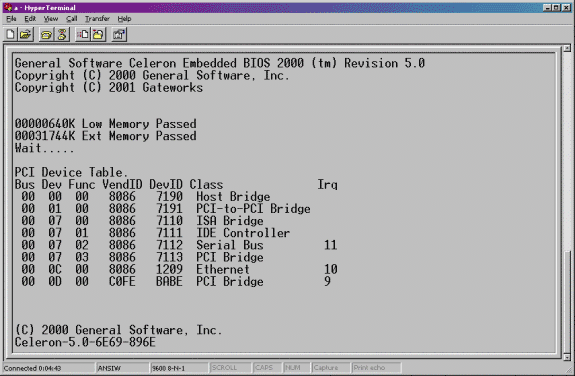Click the Call telephone toolbar icon
Viewport: 575px width, 376px height.
pyautogui.click(x=46, y=34)
